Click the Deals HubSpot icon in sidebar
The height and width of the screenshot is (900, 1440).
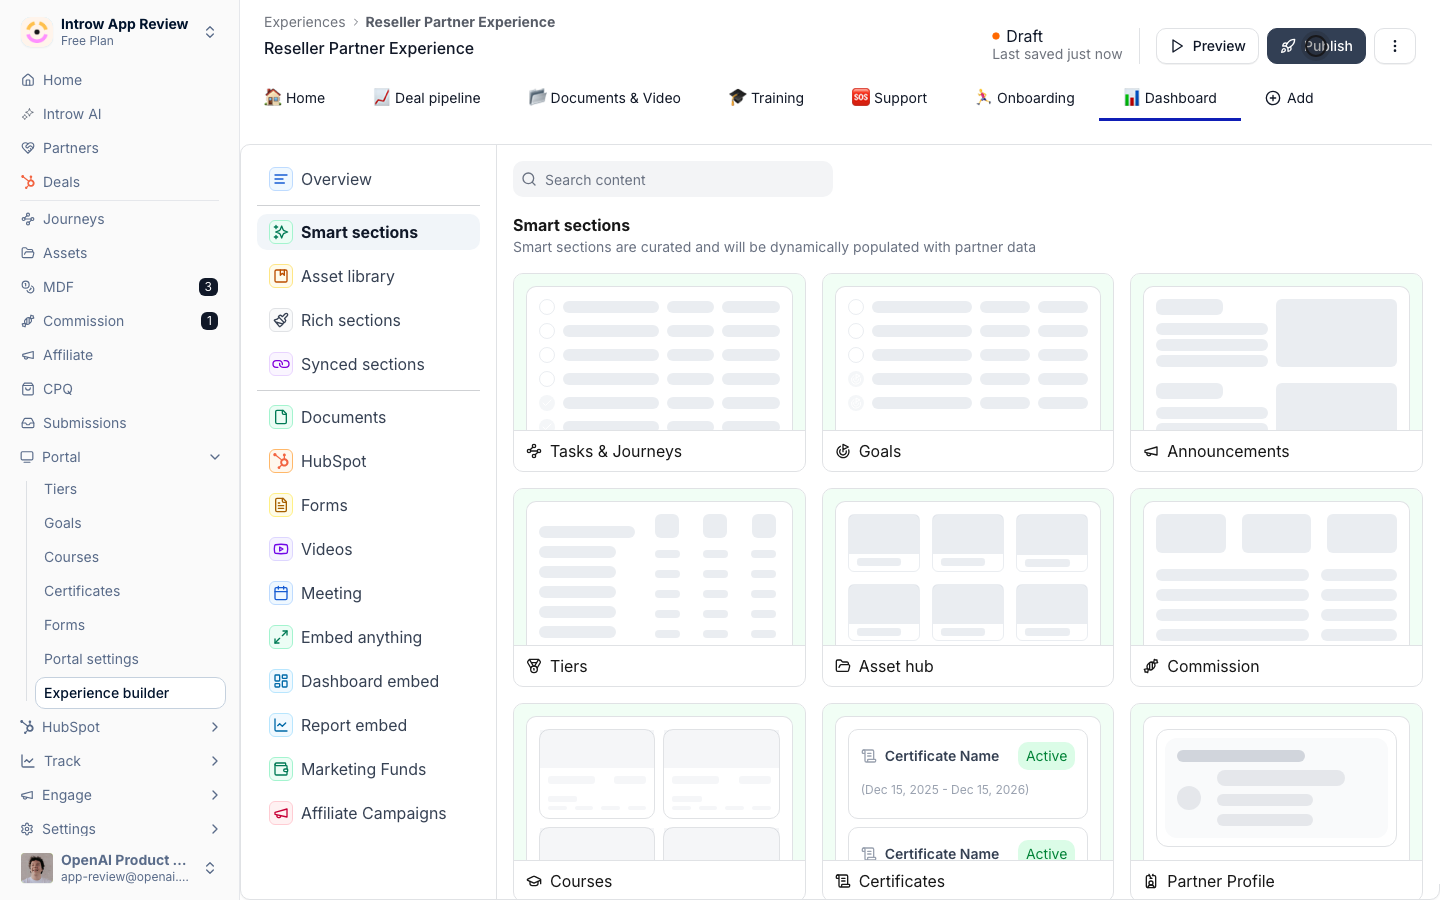coord(28,182)
